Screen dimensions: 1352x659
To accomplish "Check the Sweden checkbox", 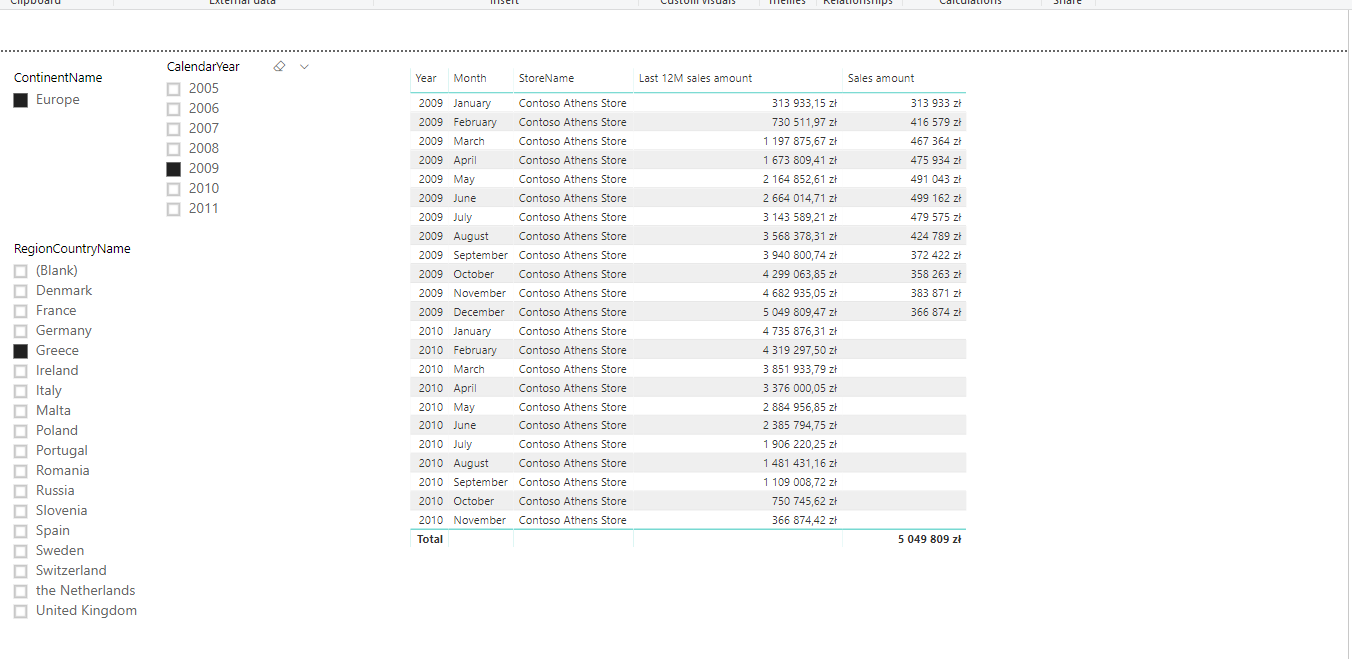I will 21,551.
